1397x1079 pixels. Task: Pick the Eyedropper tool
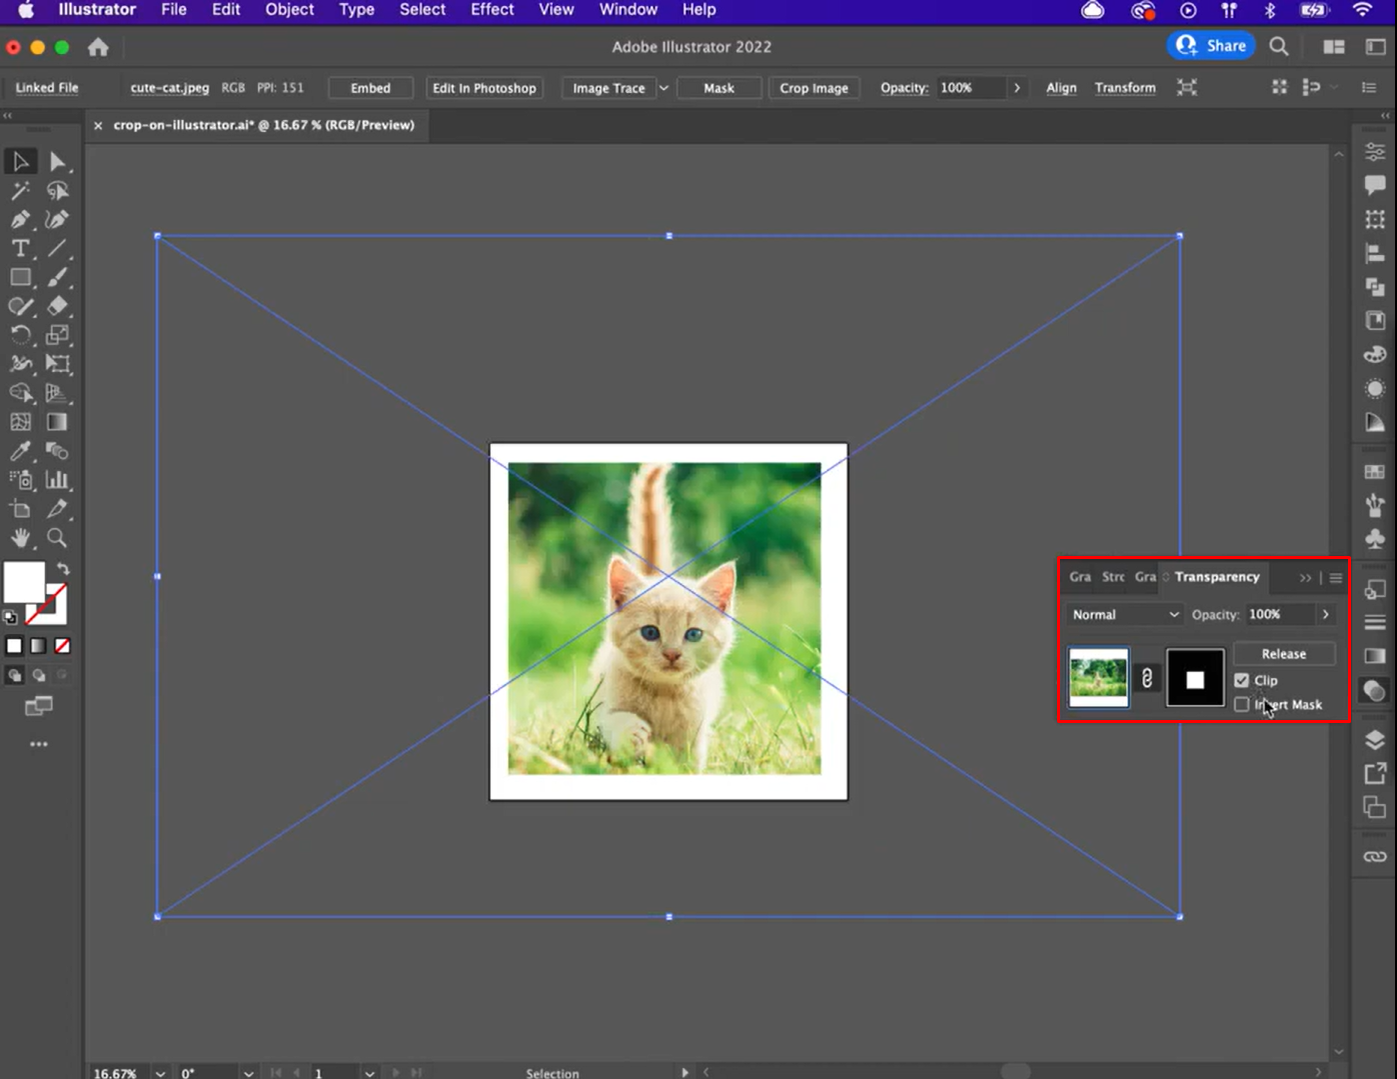(x=20, y=451)
